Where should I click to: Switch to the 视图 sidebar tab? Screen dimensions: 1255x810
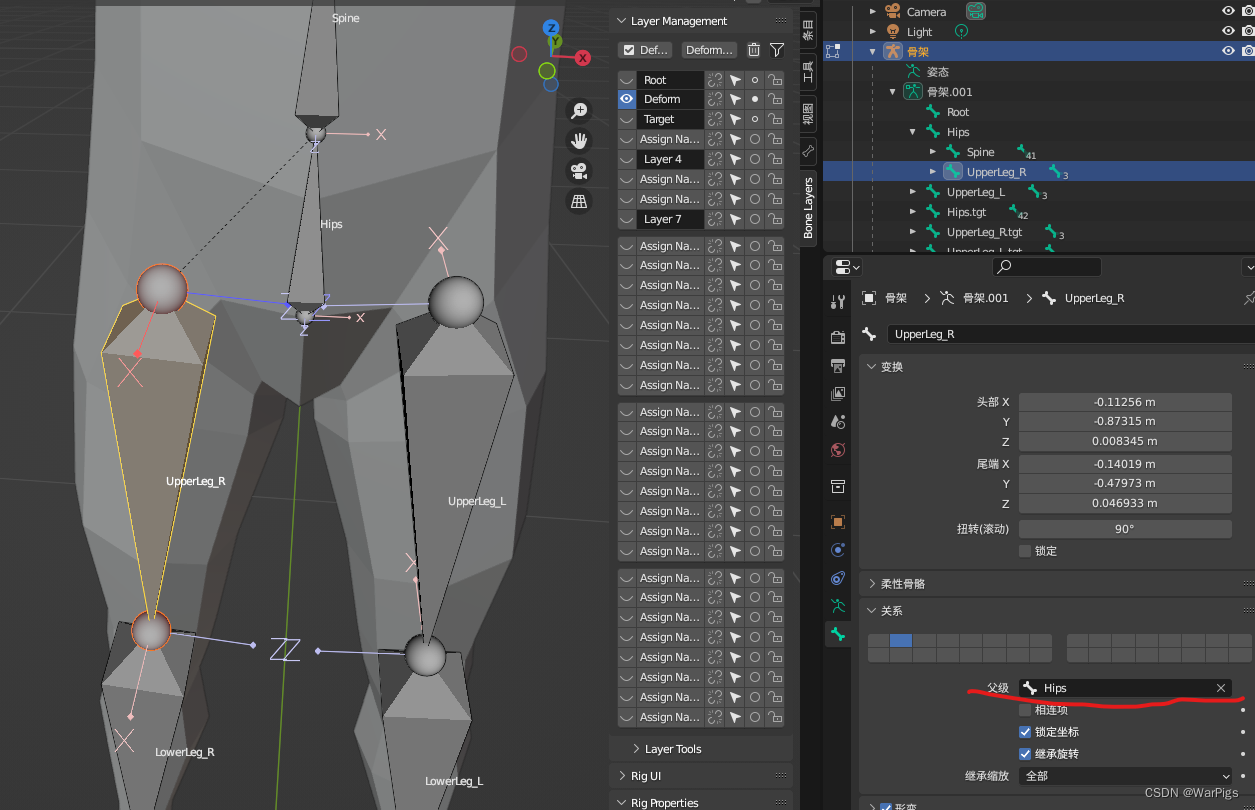pyautogui.click(x=807, y=113)
